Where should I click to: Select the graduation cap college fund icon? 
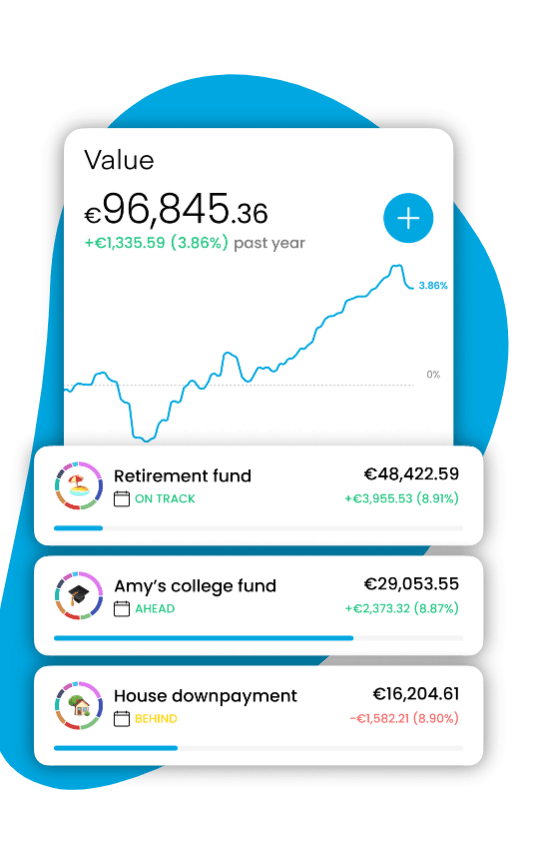click(x=79, y=595)
